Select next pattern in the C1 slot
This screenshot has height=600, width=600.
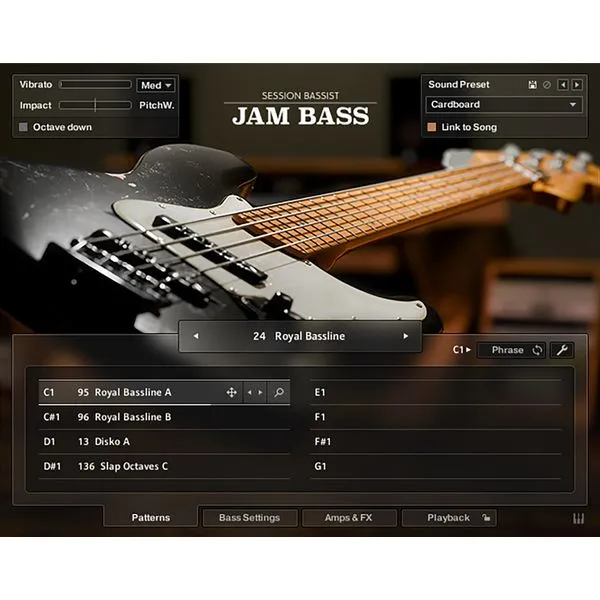[x=261, y=392]
